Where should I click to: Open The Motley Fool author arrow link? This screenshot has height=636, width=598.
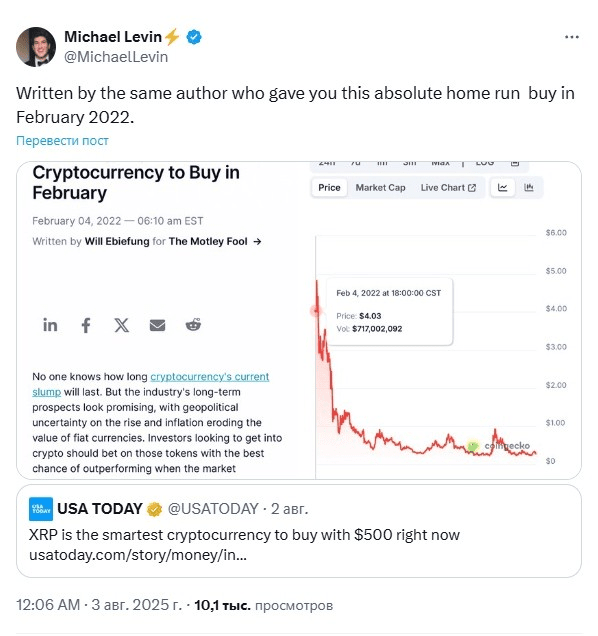[257, 241]
